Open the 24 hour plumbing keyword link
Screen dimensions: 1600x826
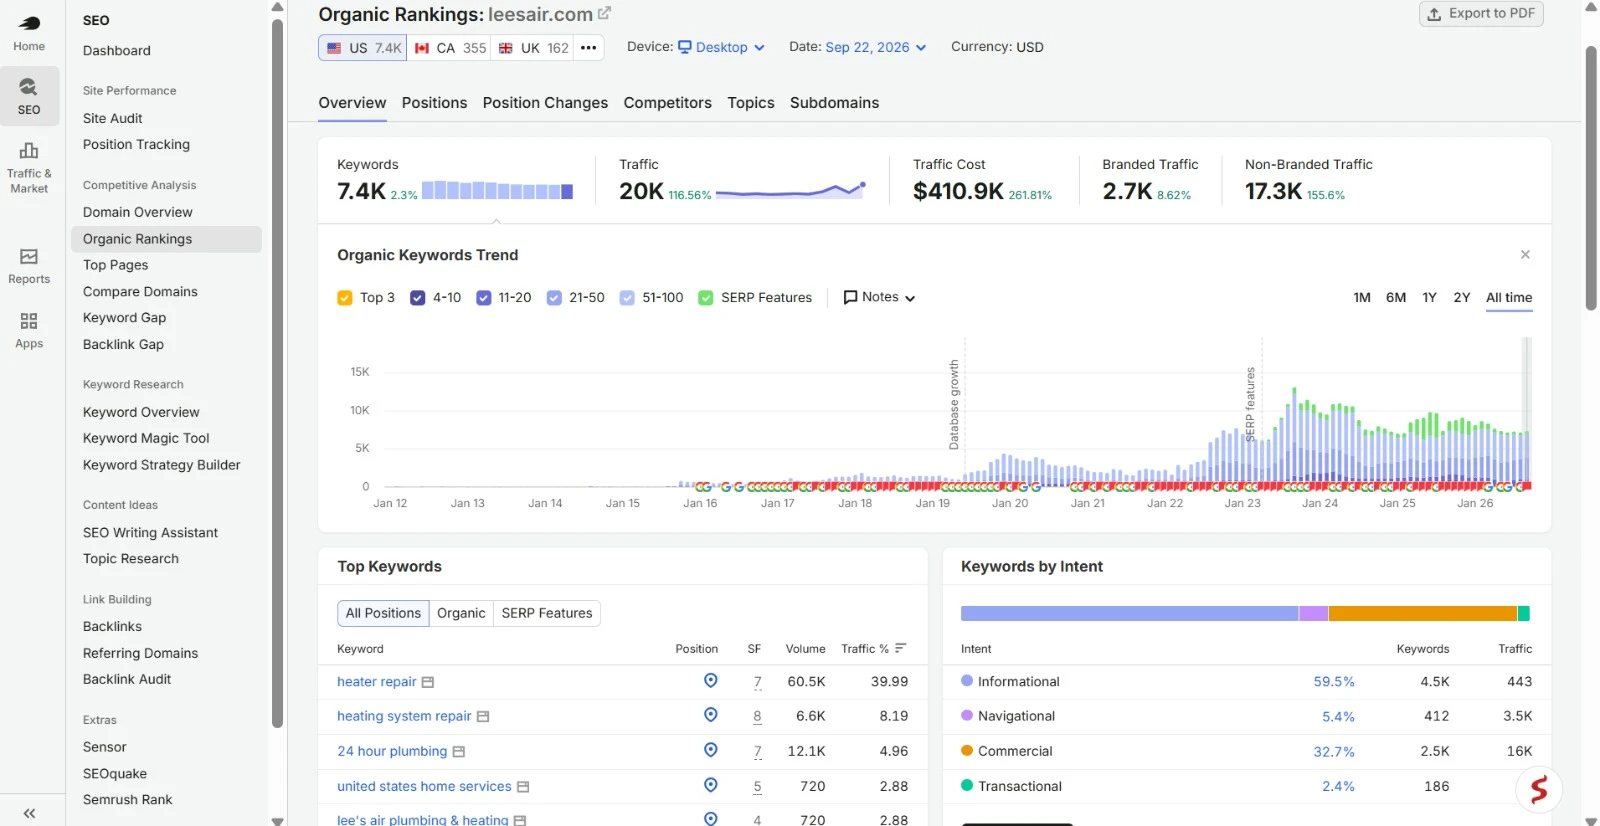click(x=392, y=752)
